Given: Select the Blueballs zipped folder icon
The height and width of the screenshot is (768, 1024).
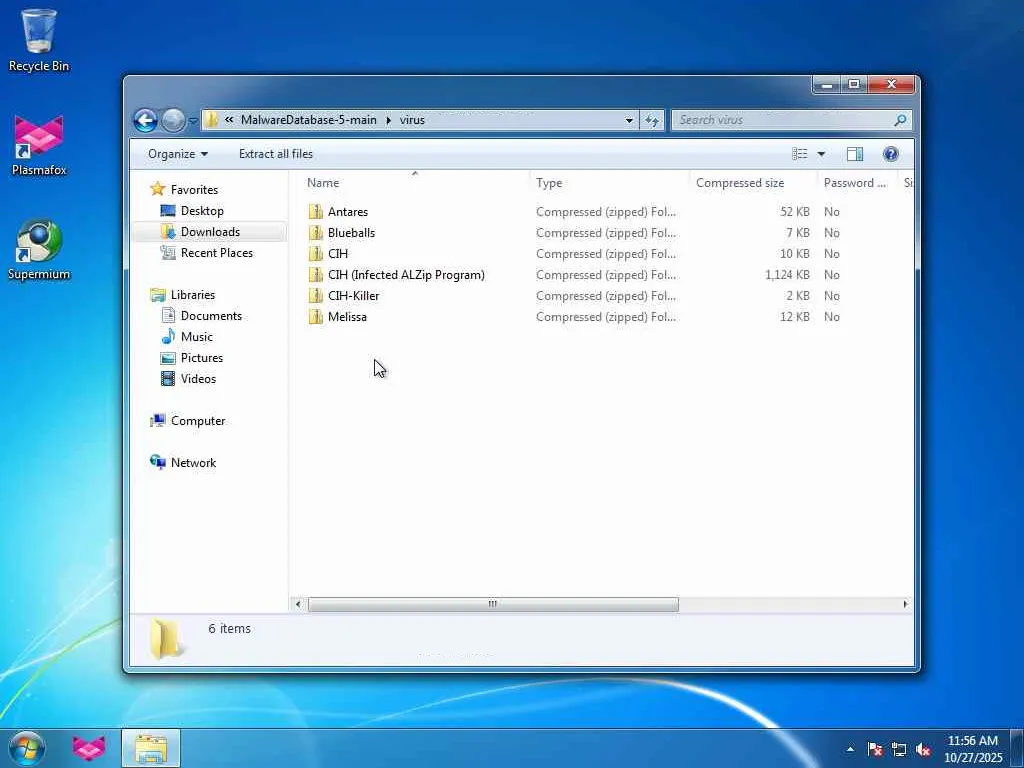Looking at the screenshot, I should (316, 232).
